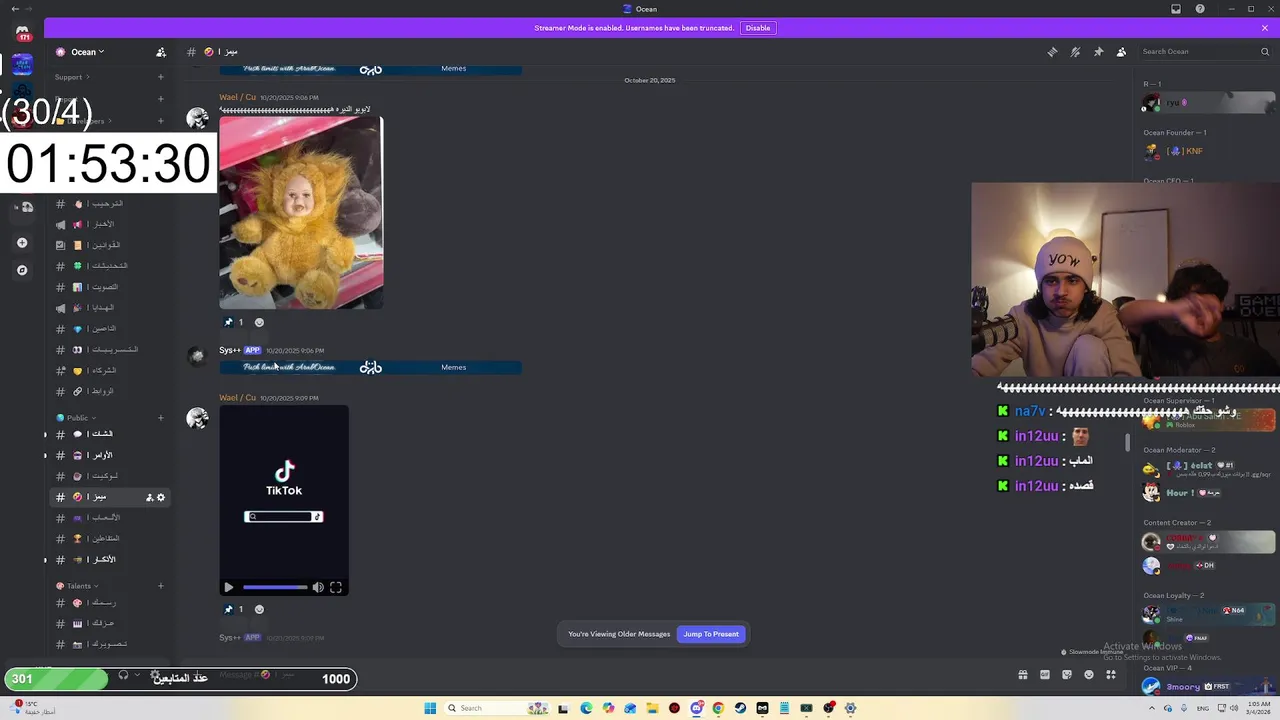Collapse the Public category

click(75, 418)
